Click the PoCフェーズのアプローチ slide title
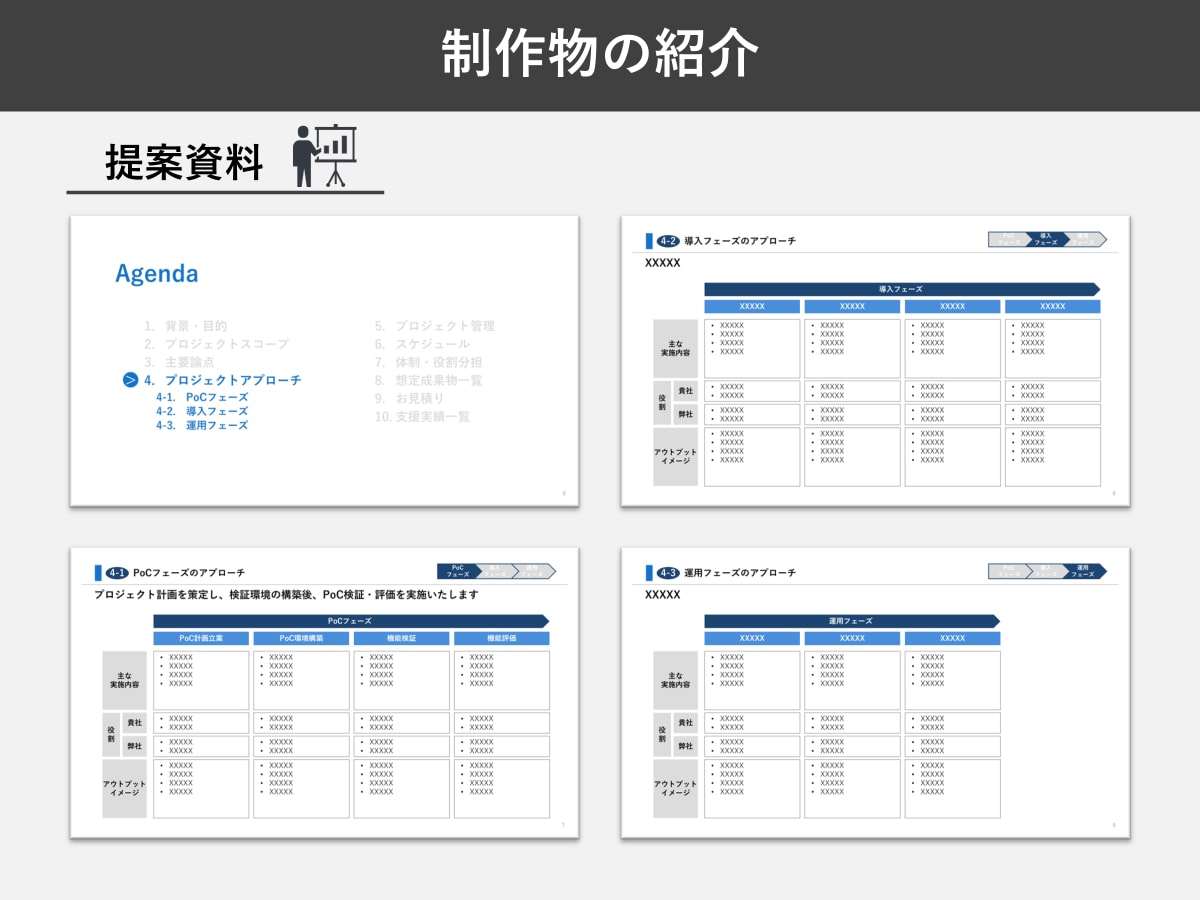Screen dimensions: 1200x900 point(189,573)
